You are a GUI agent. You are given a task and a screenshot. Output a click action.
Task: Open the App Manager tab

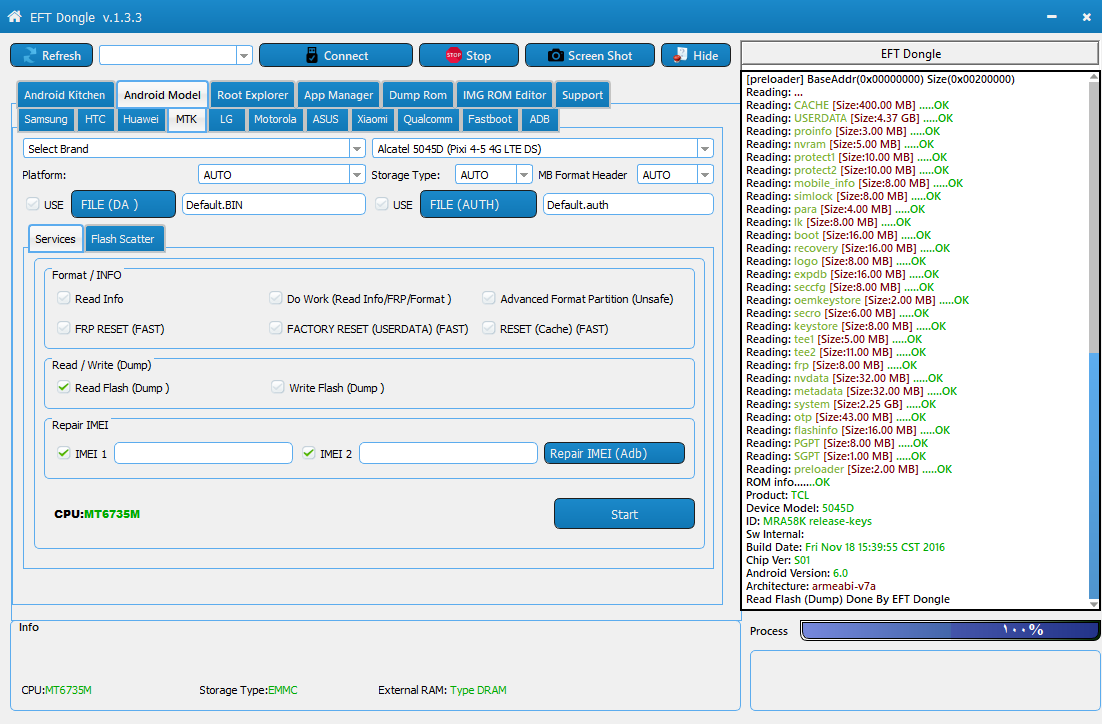tap(338, 95)
